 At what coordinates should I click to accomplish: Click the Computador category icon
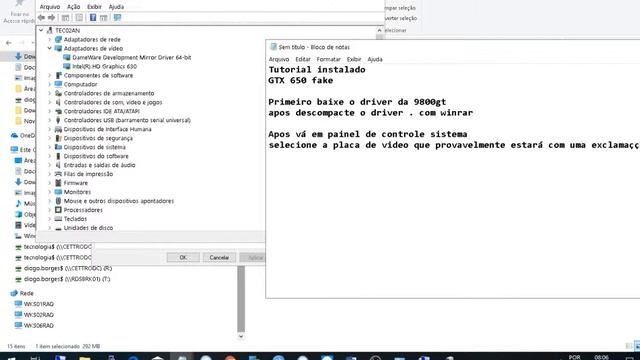58,84
